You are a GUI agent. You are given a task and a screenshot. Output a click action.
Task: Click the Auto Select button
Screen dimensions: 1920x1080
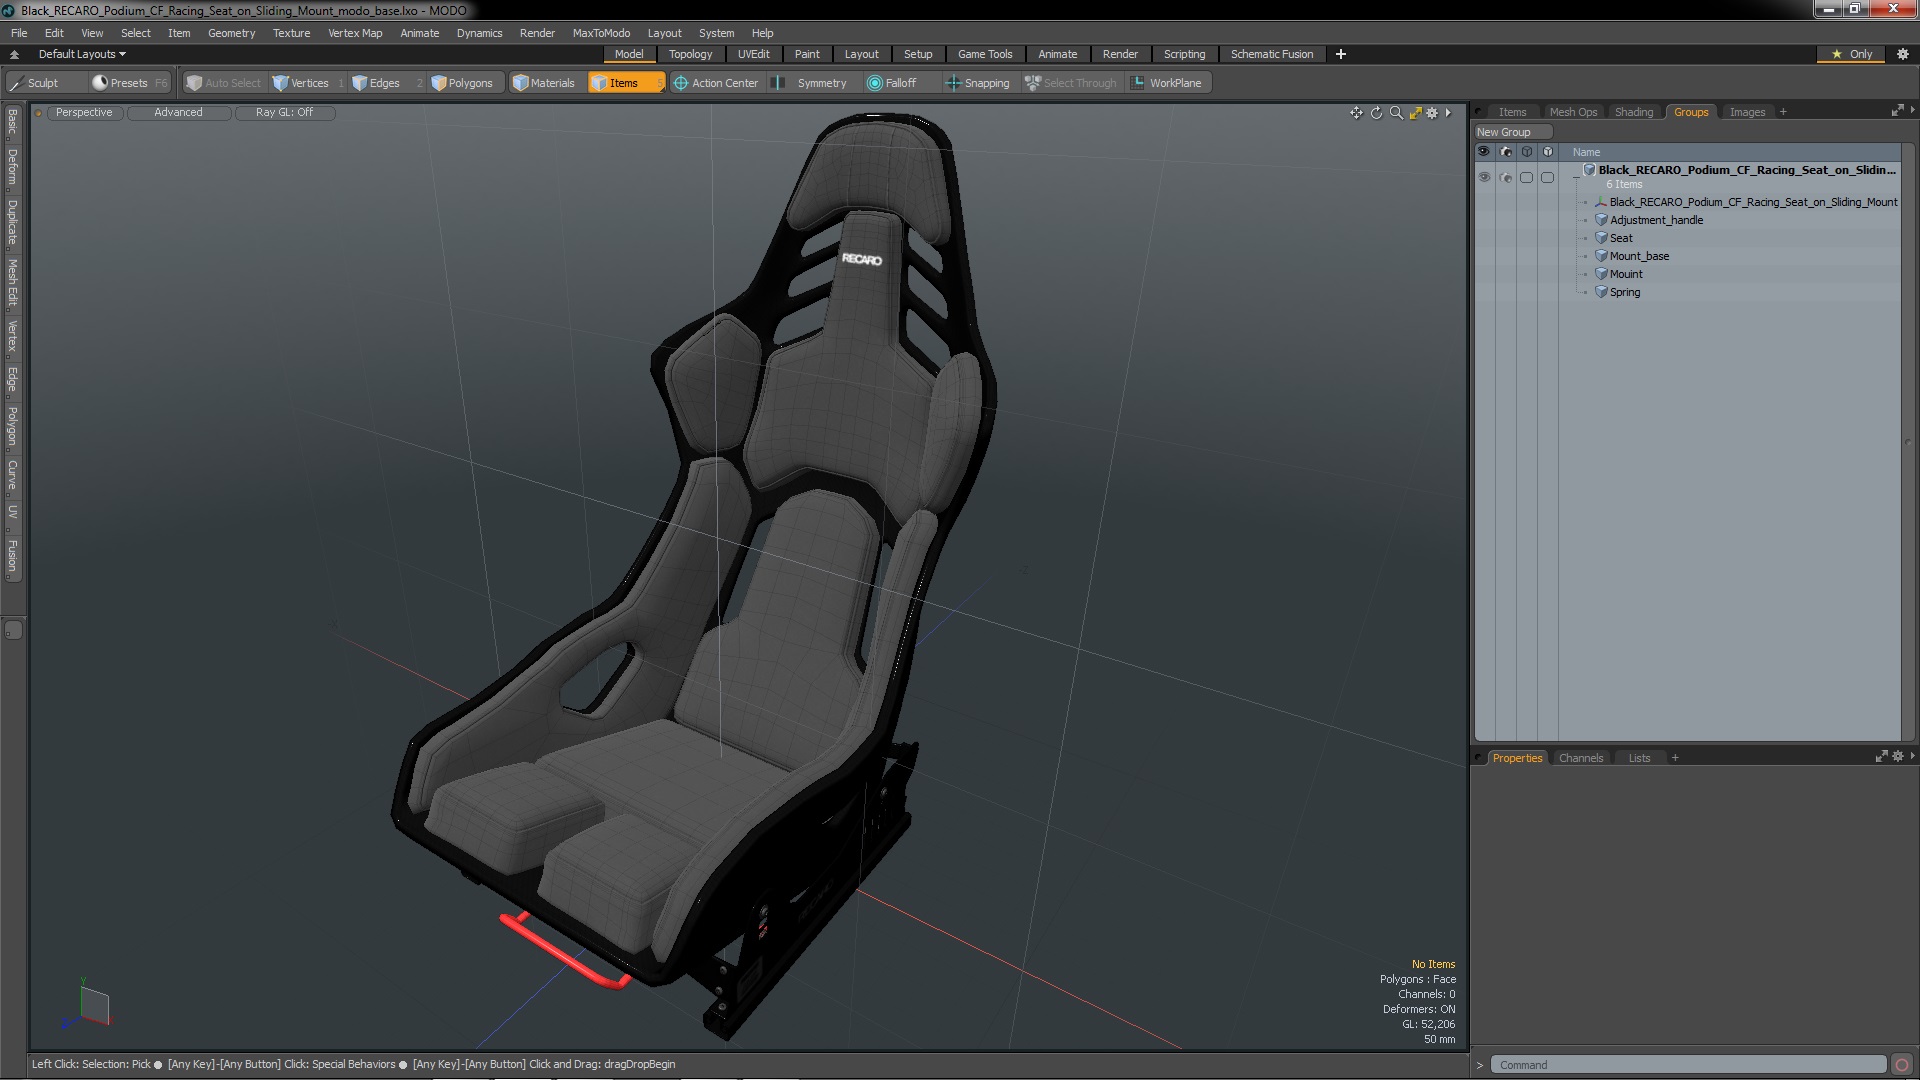coord(224,83)
